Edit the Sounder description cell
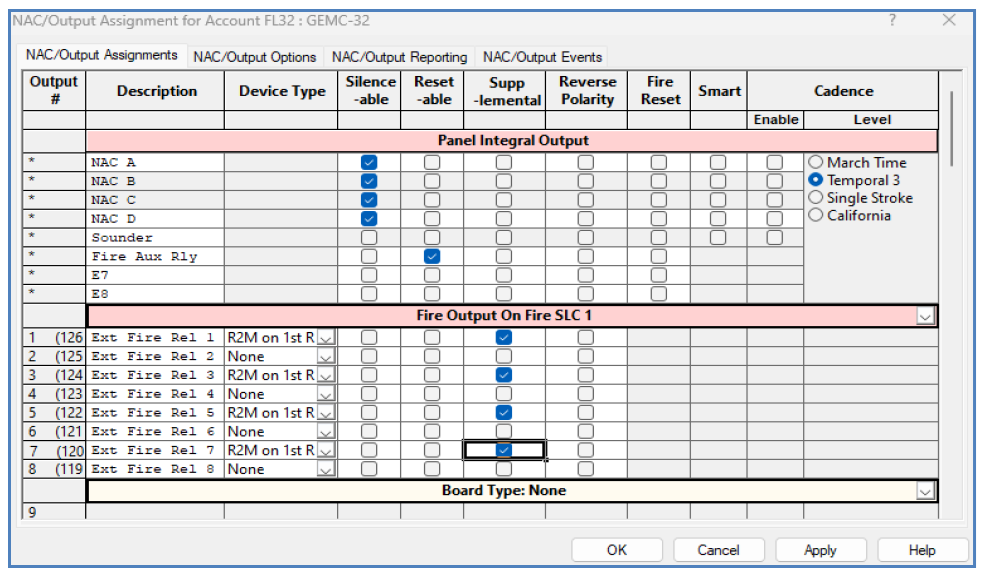 (155, 238)
